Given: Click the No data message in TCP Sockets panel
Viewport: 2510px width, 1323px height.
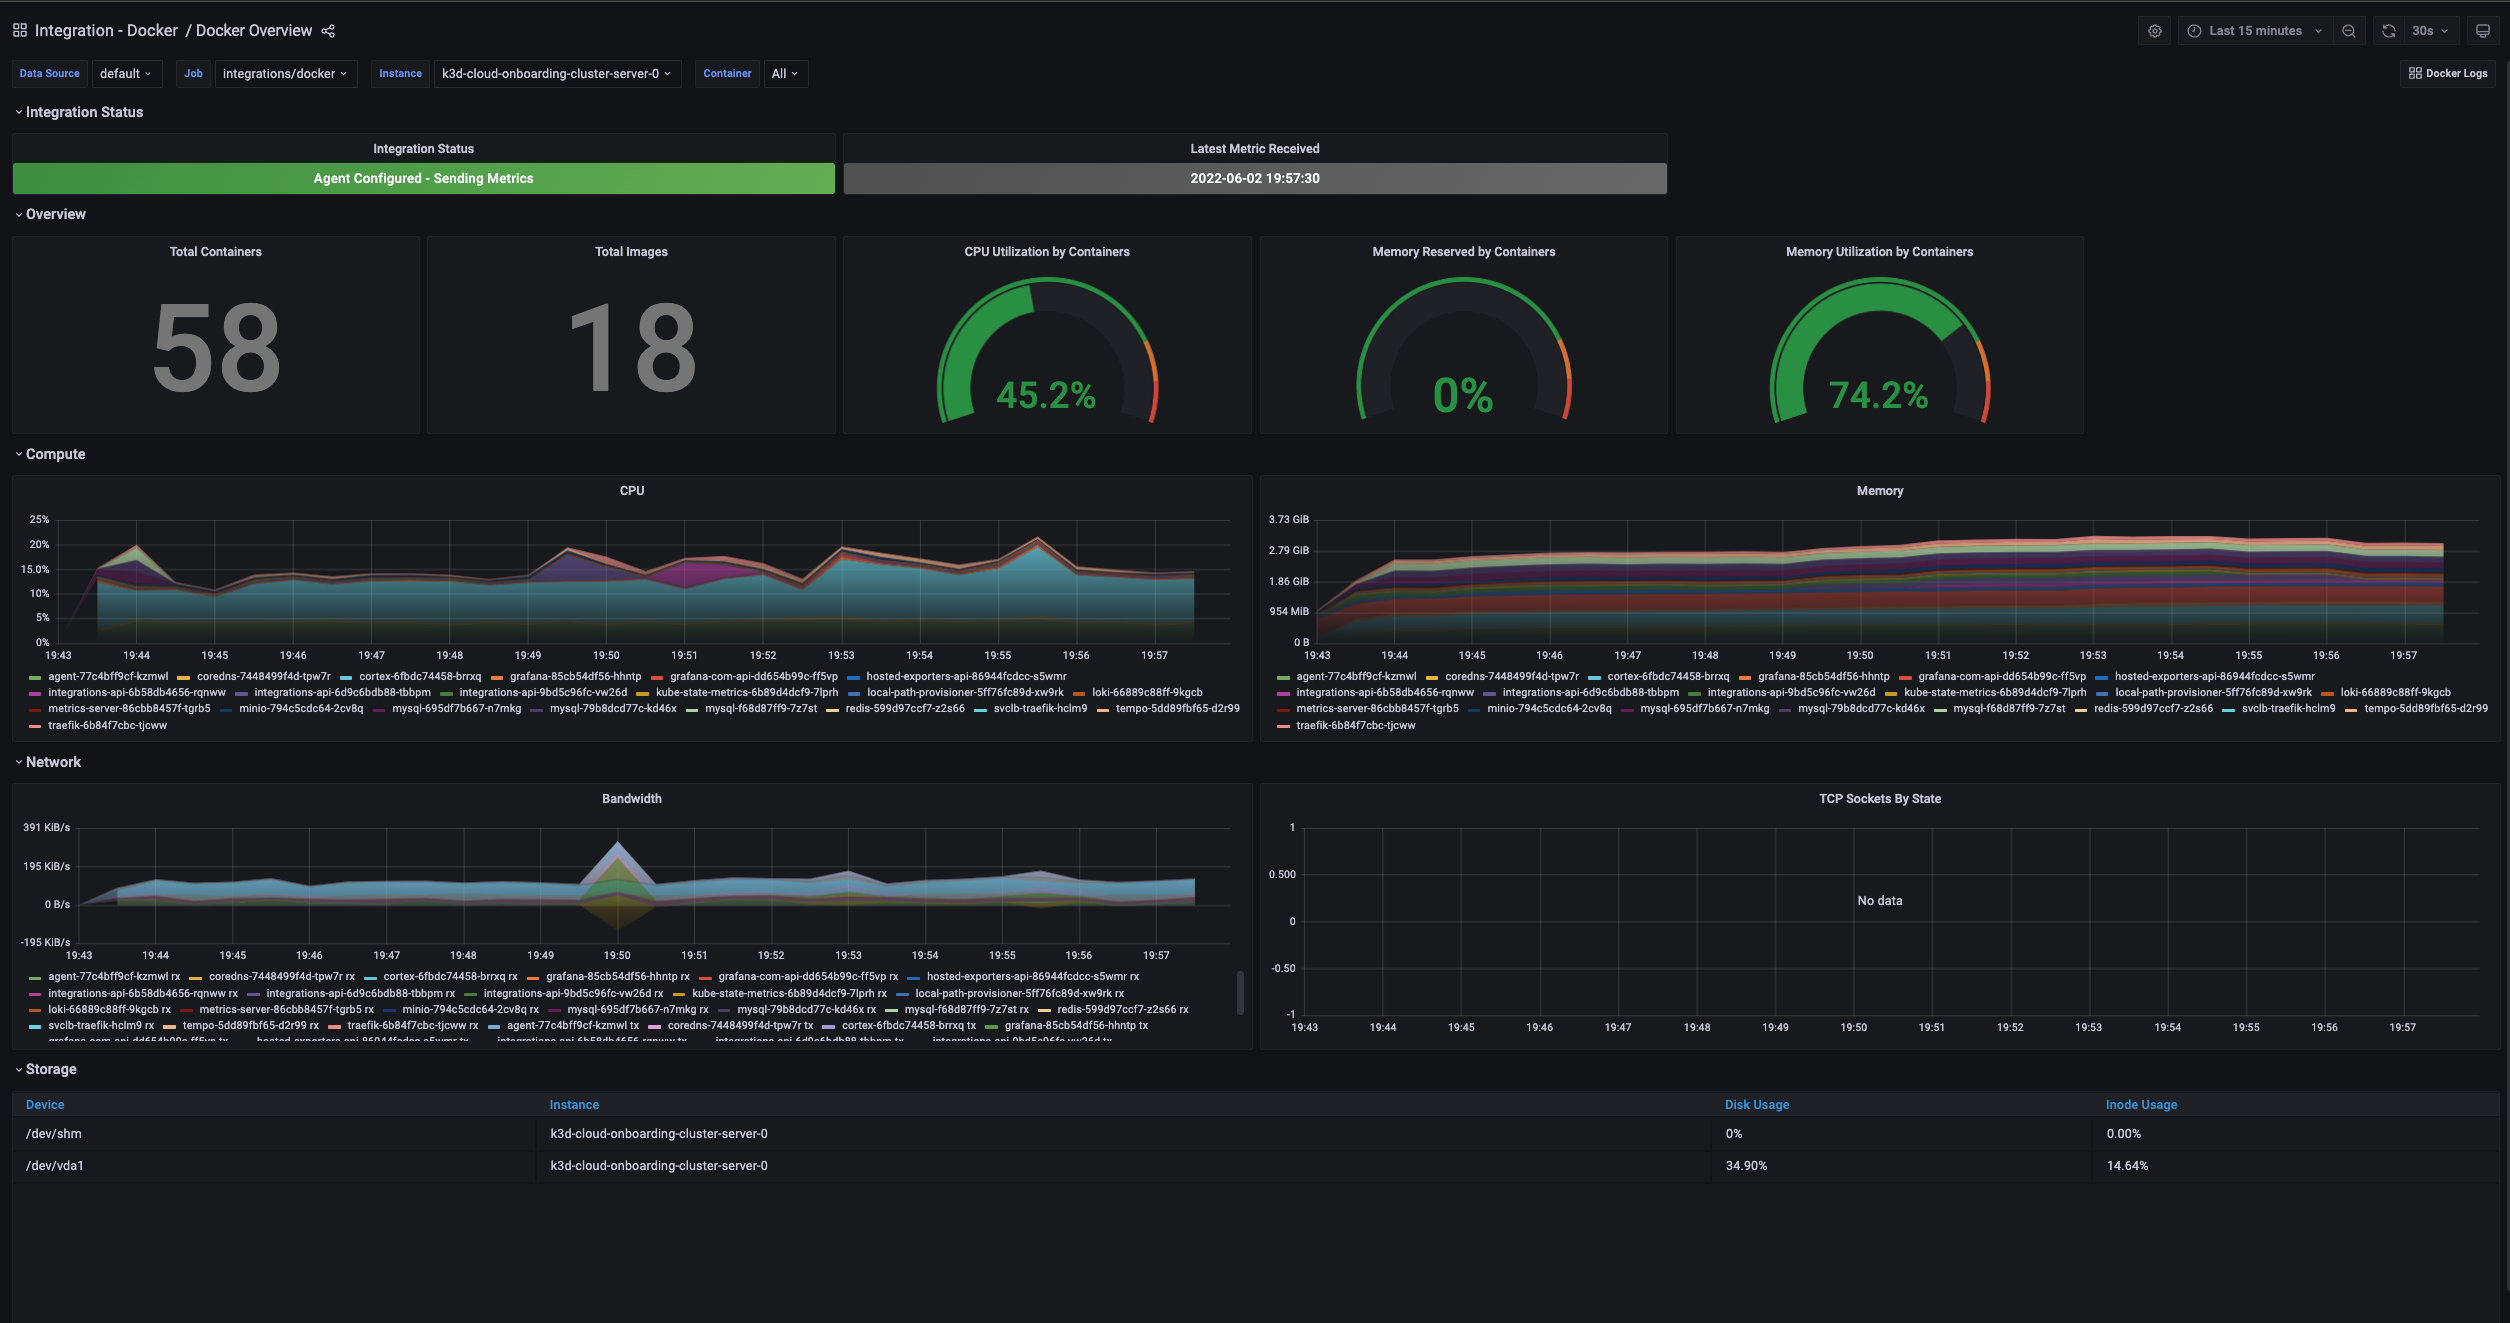Looking at the screenshot, I should 1880,901.
